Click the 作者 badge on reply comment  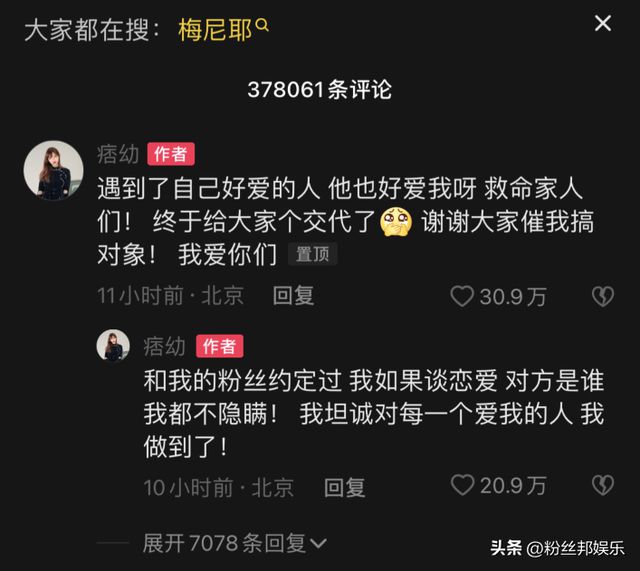click(220, 346)
